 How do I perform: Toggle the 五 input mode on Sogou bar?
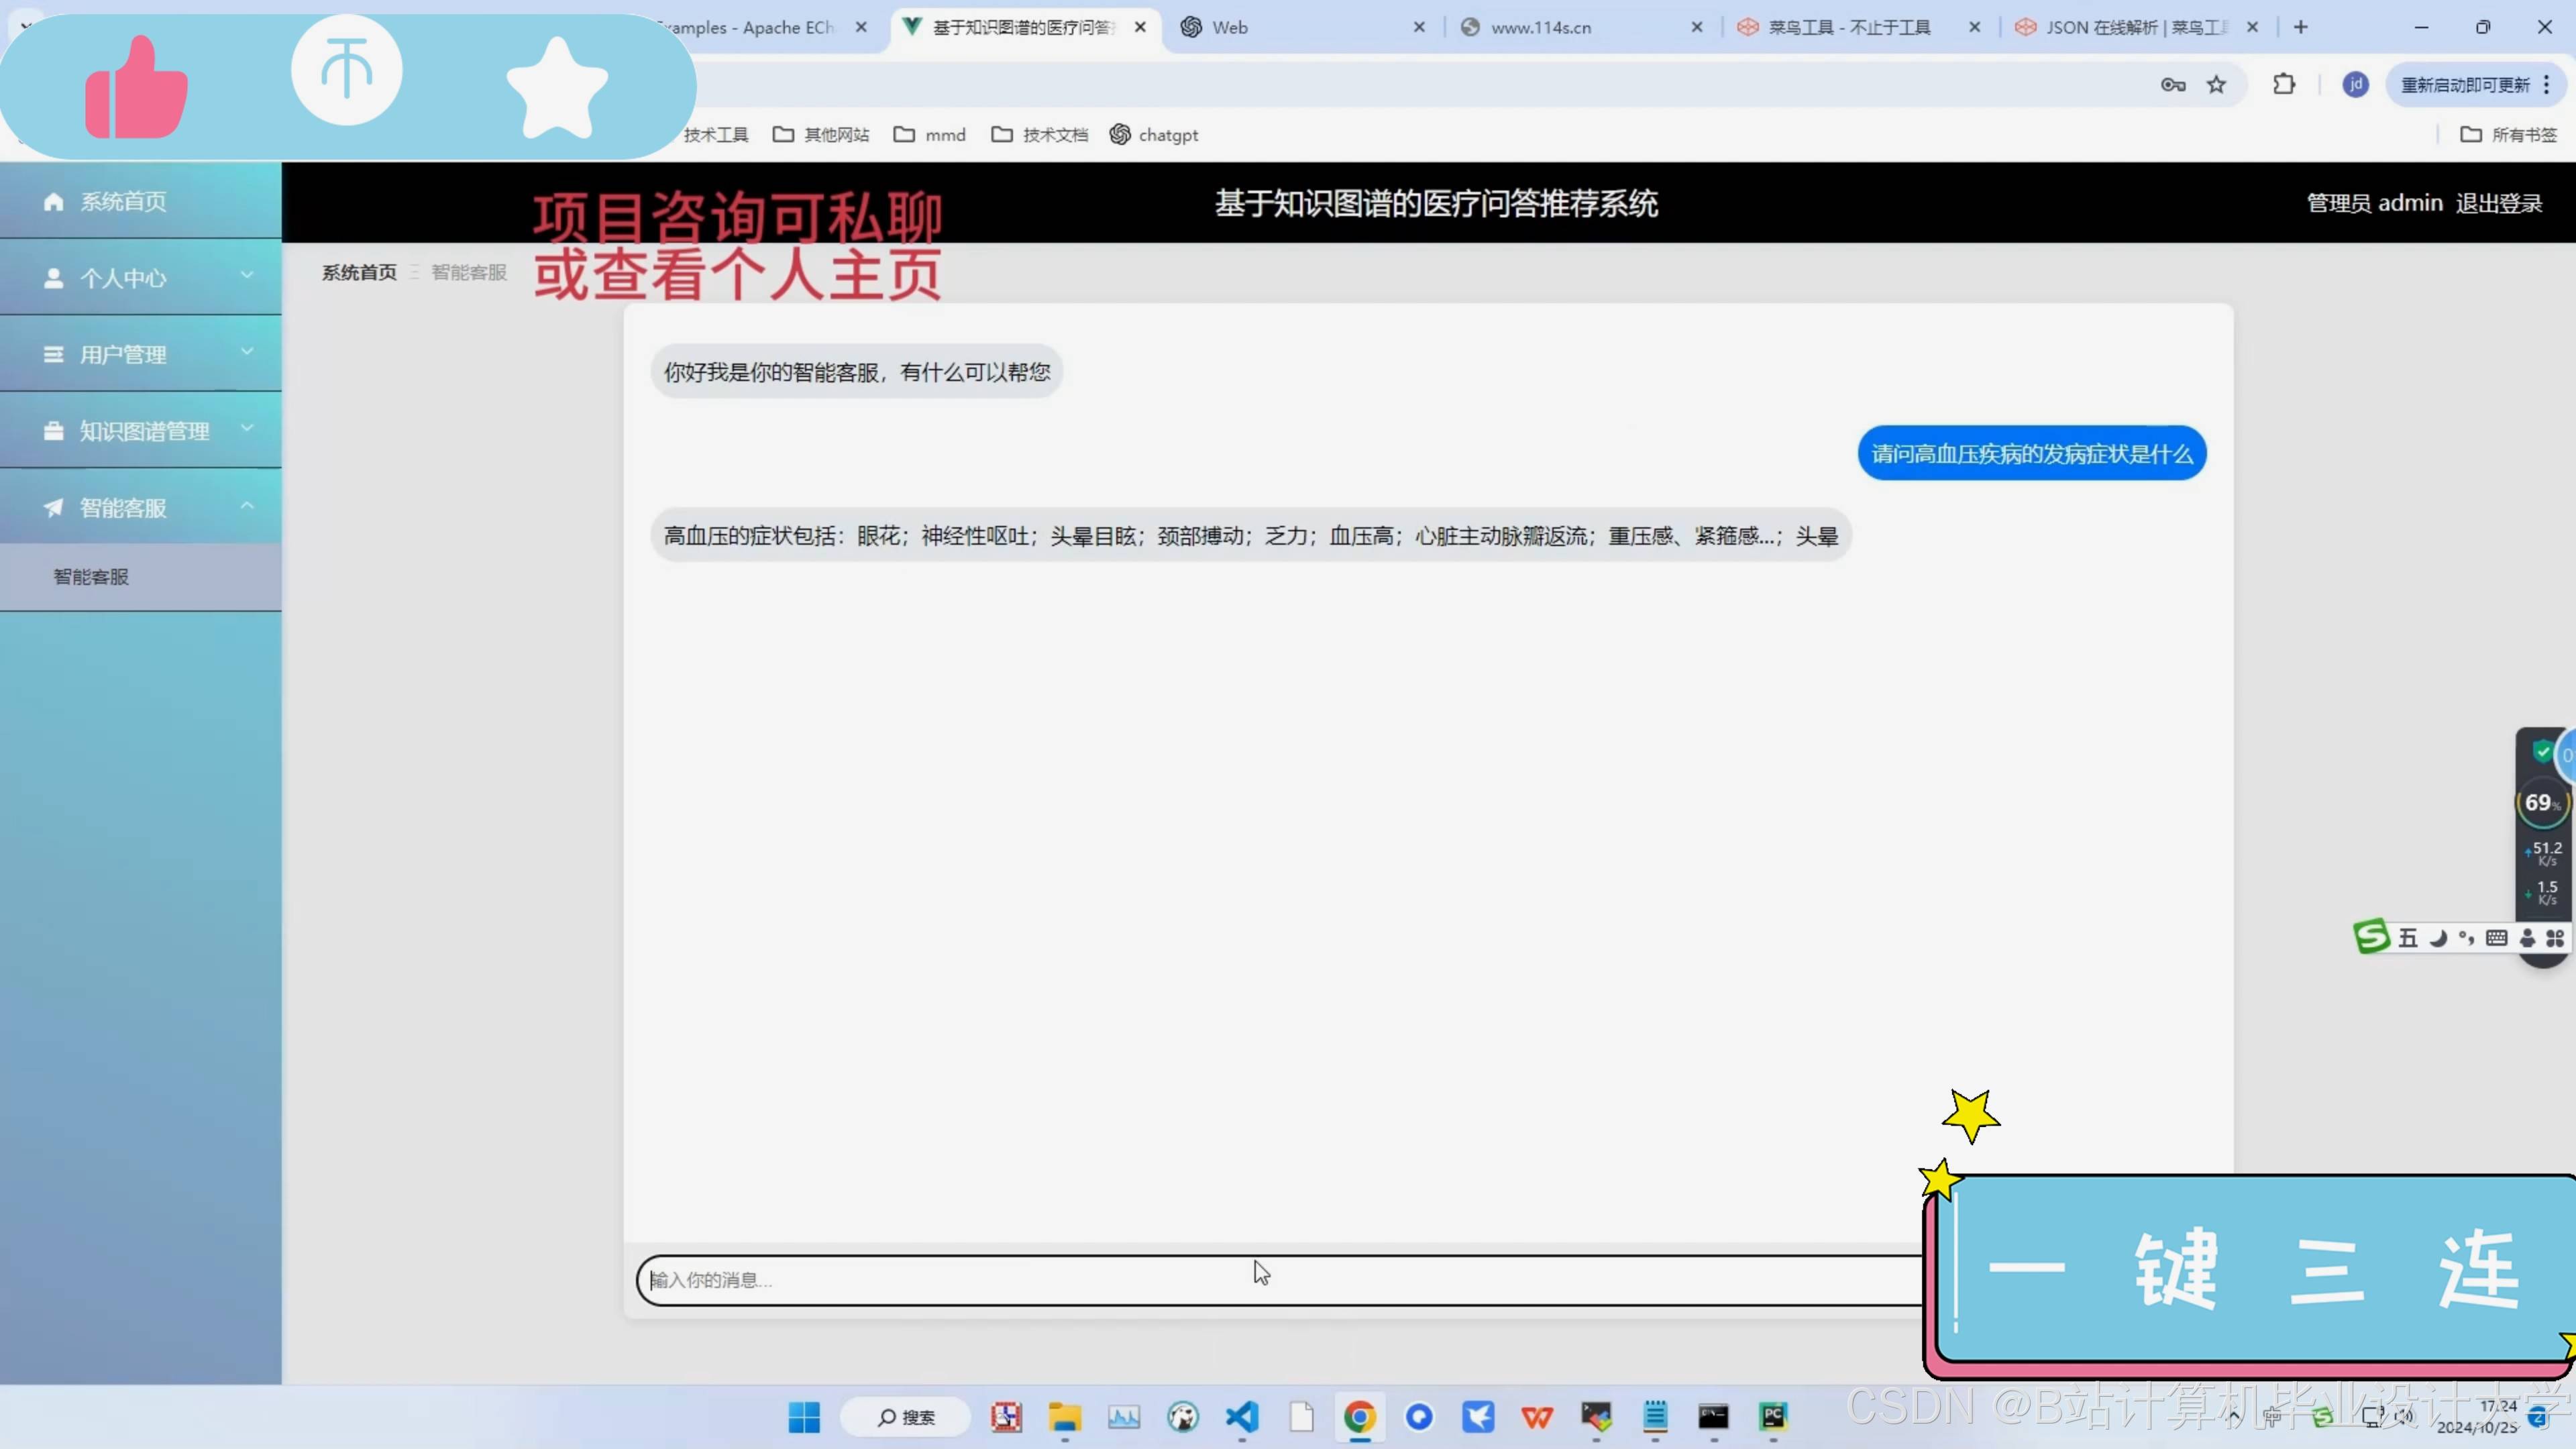pos(2408,938)
